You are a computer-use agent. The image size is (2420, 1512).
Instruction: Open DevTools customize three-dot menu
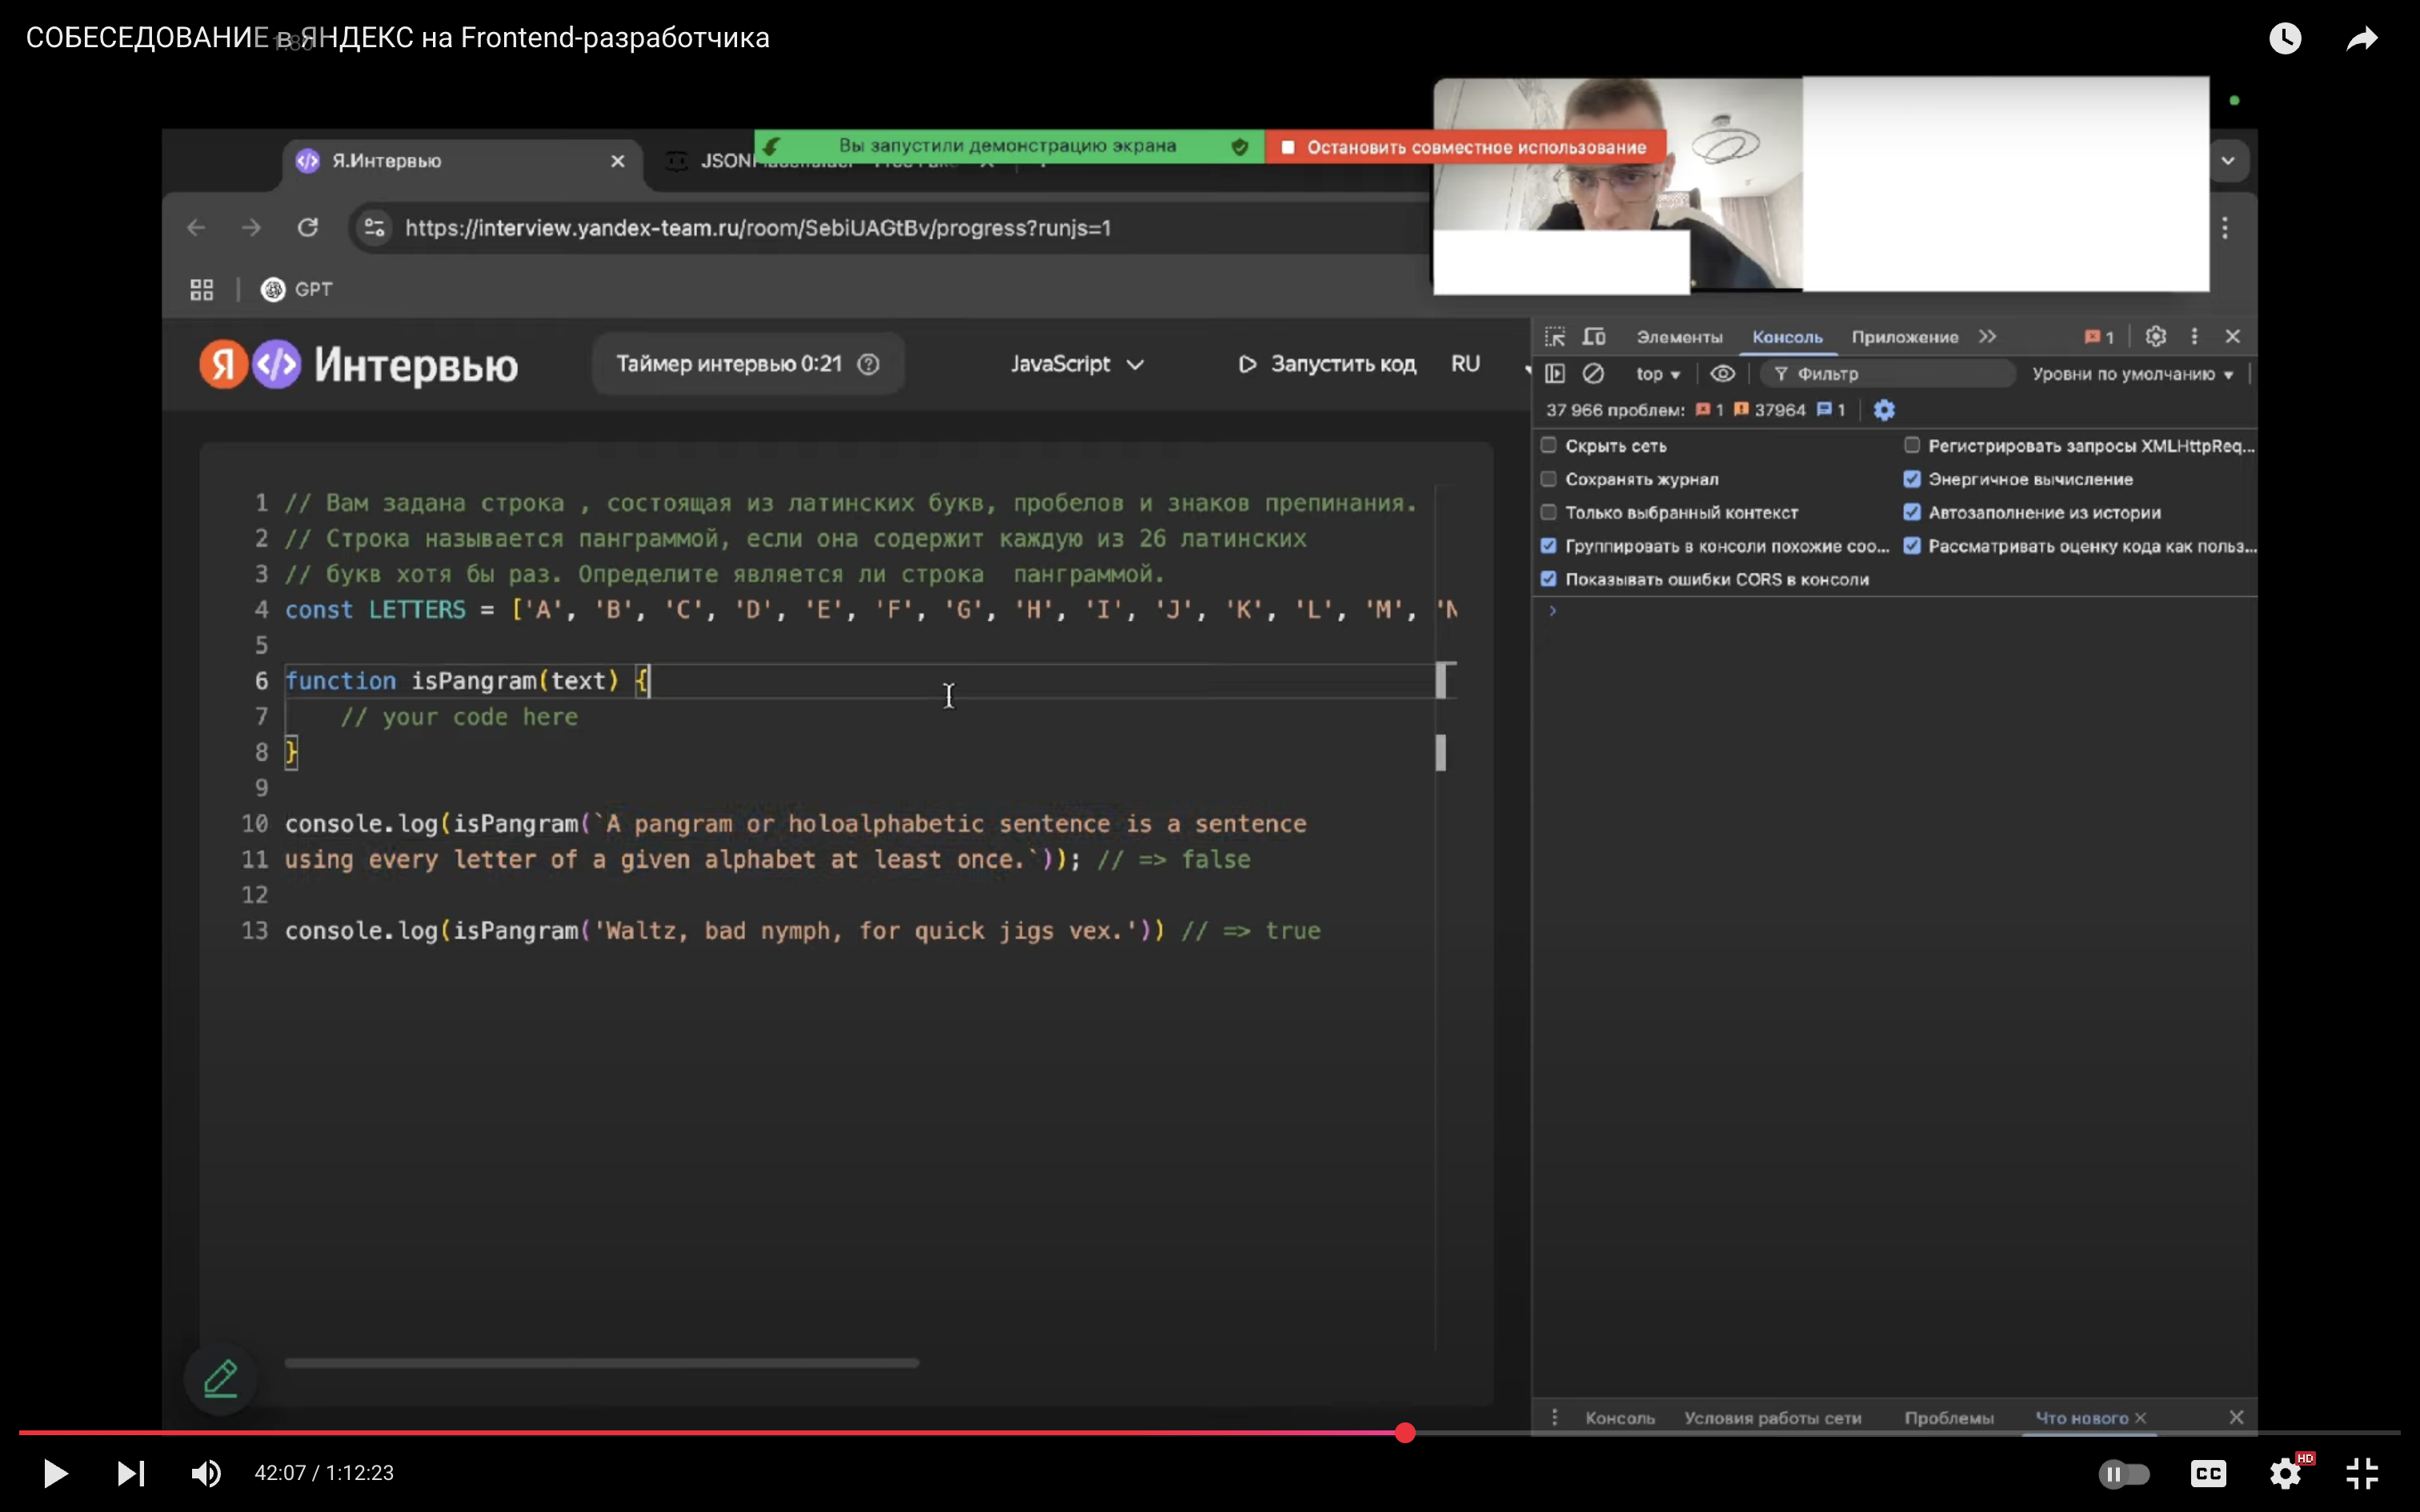pyautogui.click(x=2194, y=337)
